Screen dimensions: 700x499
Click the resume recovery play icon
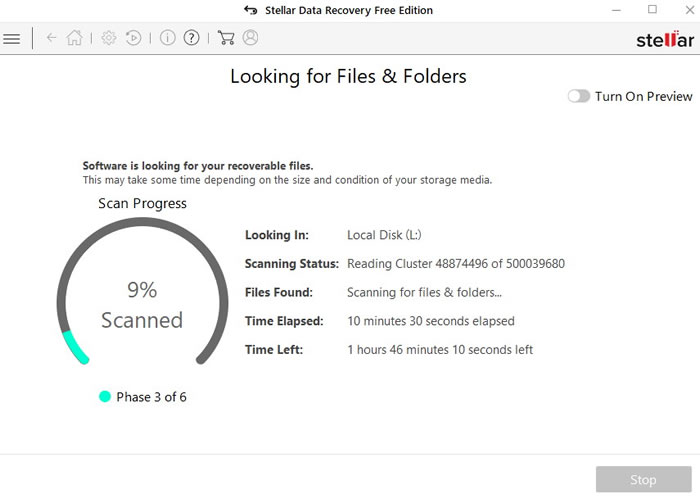tap(133, 38)
